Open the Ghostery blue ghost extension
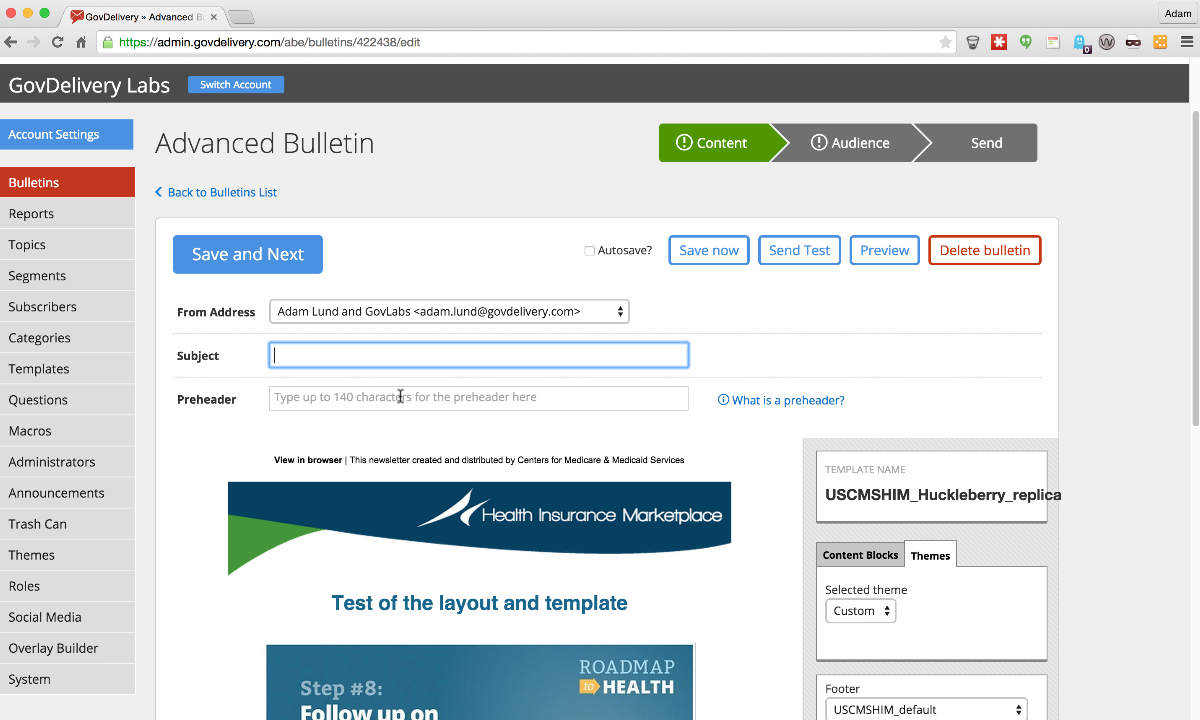Screen dimensions: 1200x720 1080,43
